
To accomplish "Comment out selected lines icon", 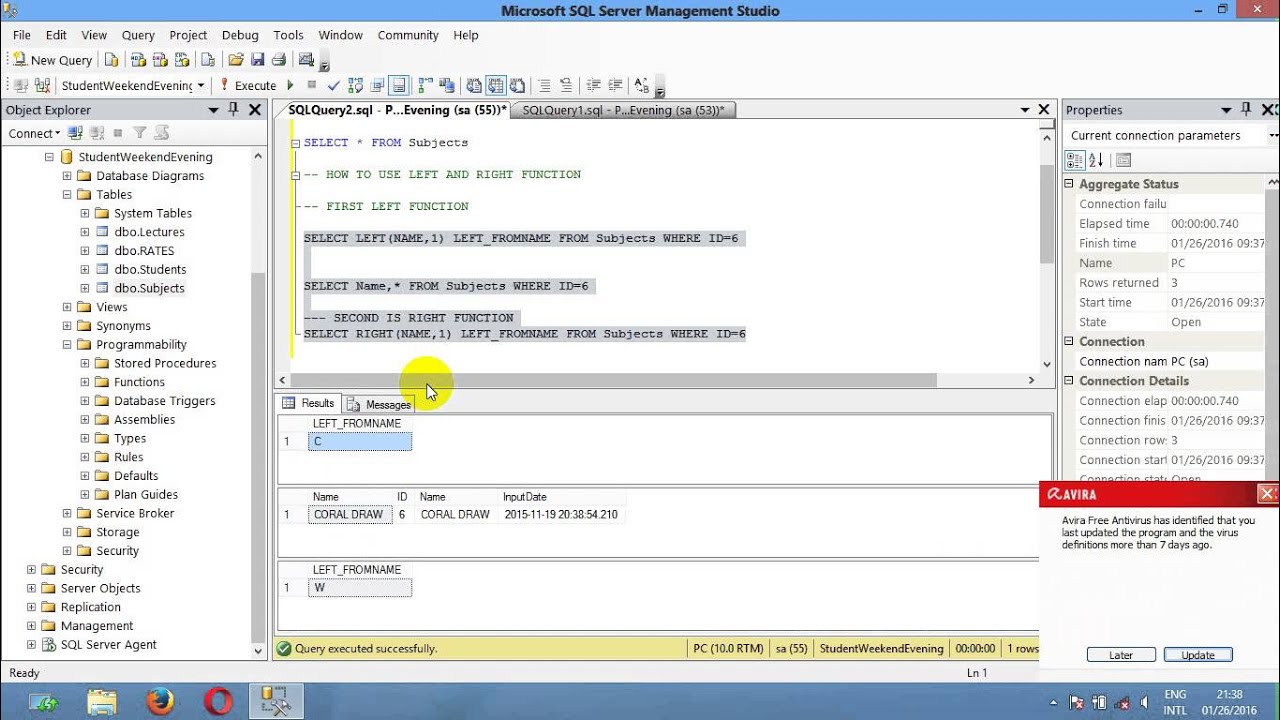I will click(543, 86).
